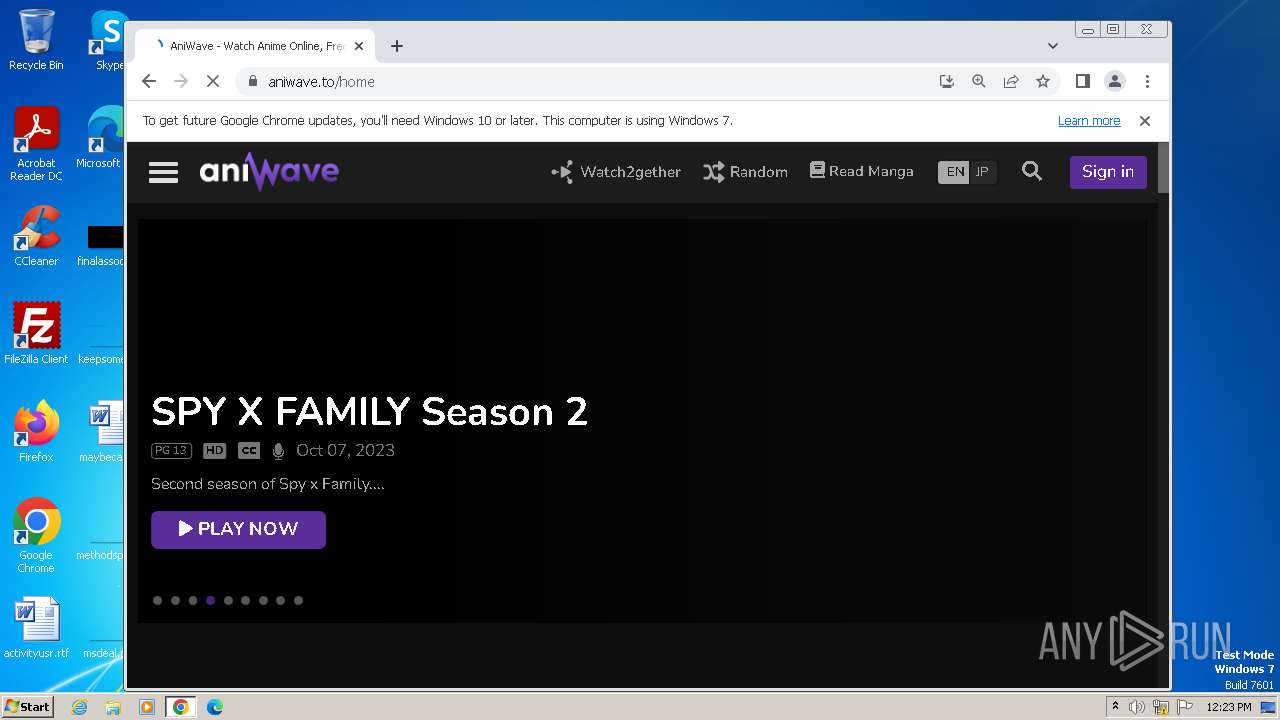Stop loading the page

[213, 82]
